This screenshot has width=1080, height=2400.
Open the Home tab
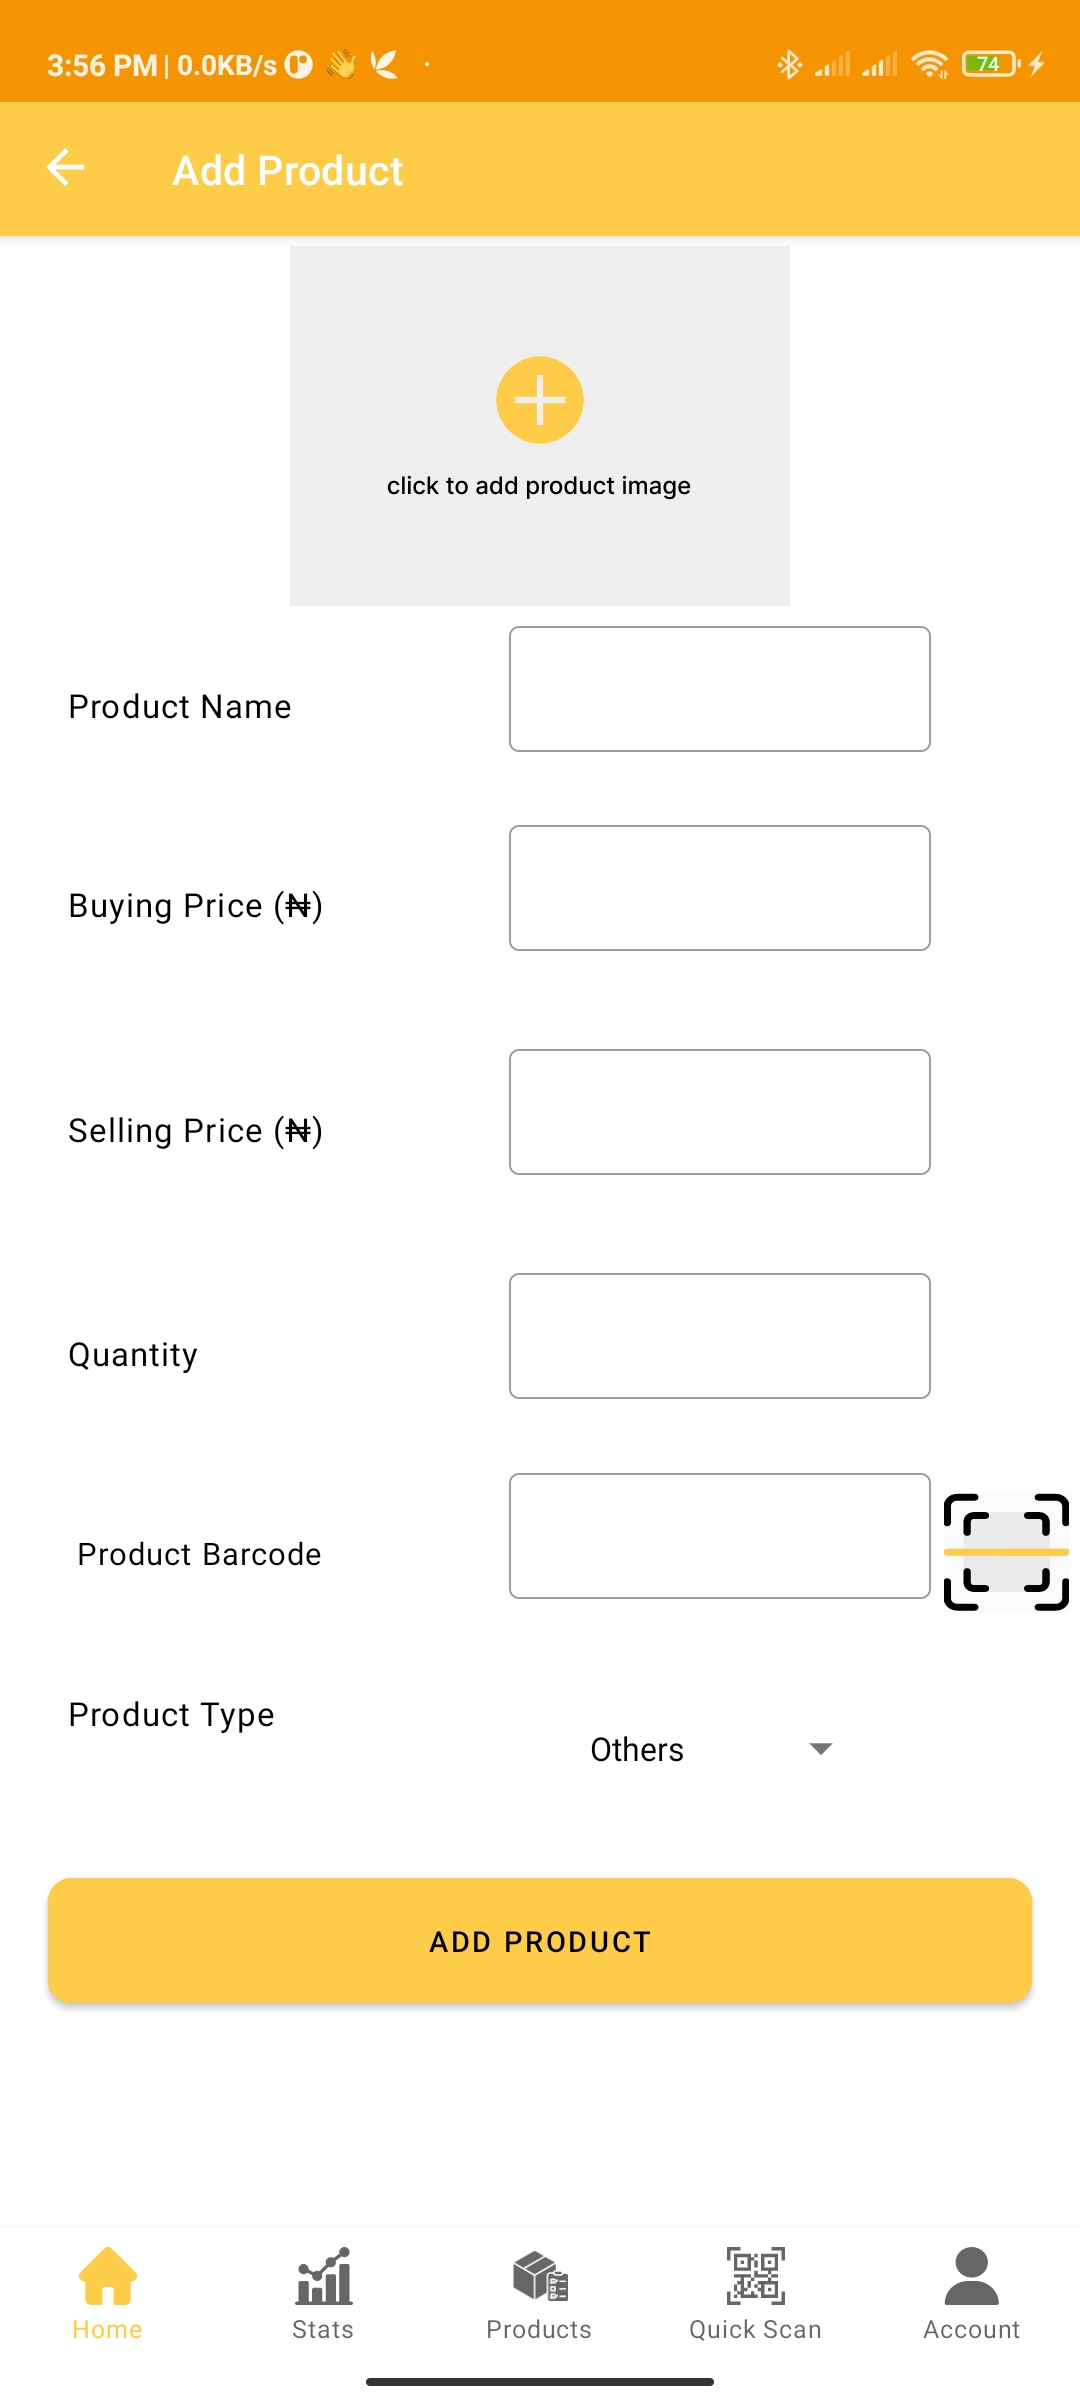[x=107, y=2293]
